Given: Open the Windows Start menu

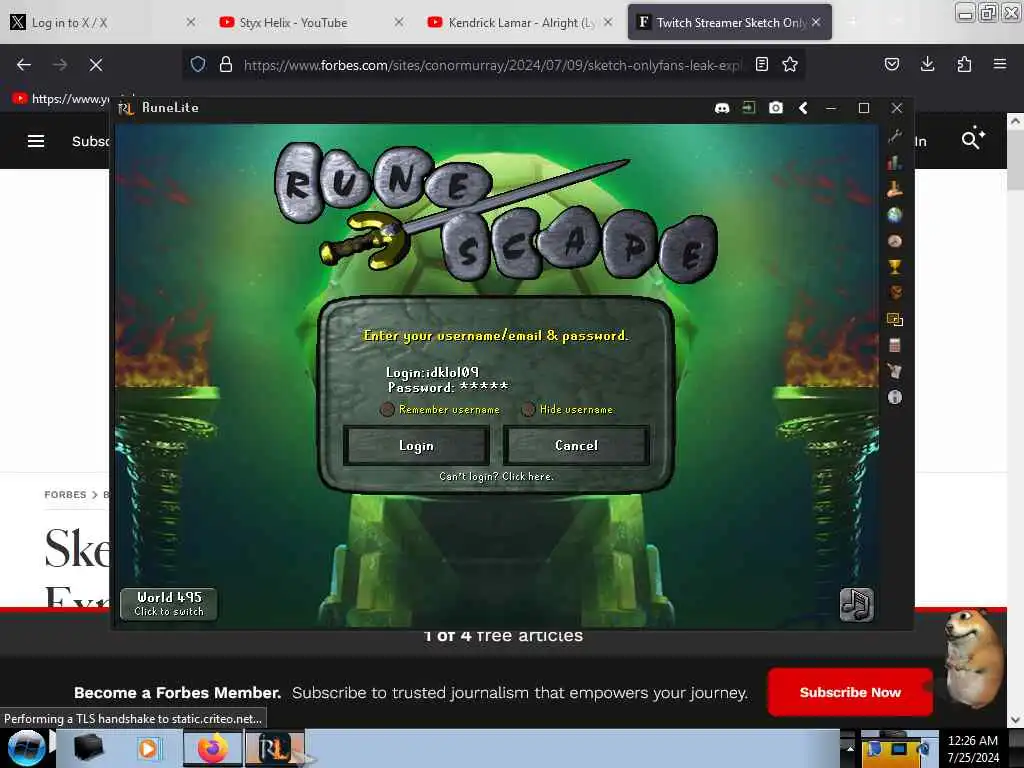Looking at the screenshot, I should click(x=26, y=748).
